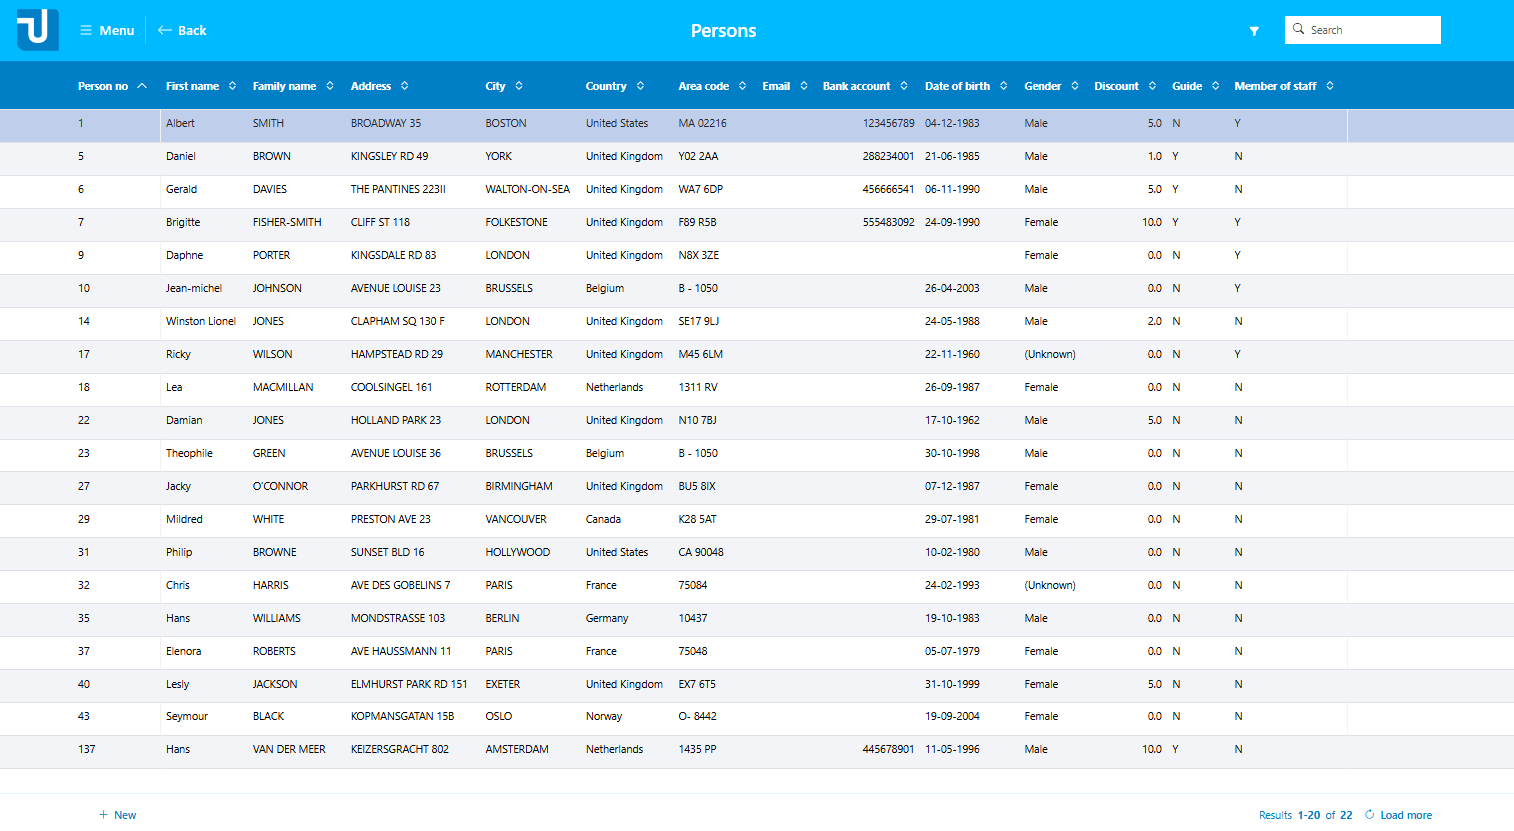This screenshot has height=831, width=1514.
Task: Click the Search input field
Action: click(1372, 30)
